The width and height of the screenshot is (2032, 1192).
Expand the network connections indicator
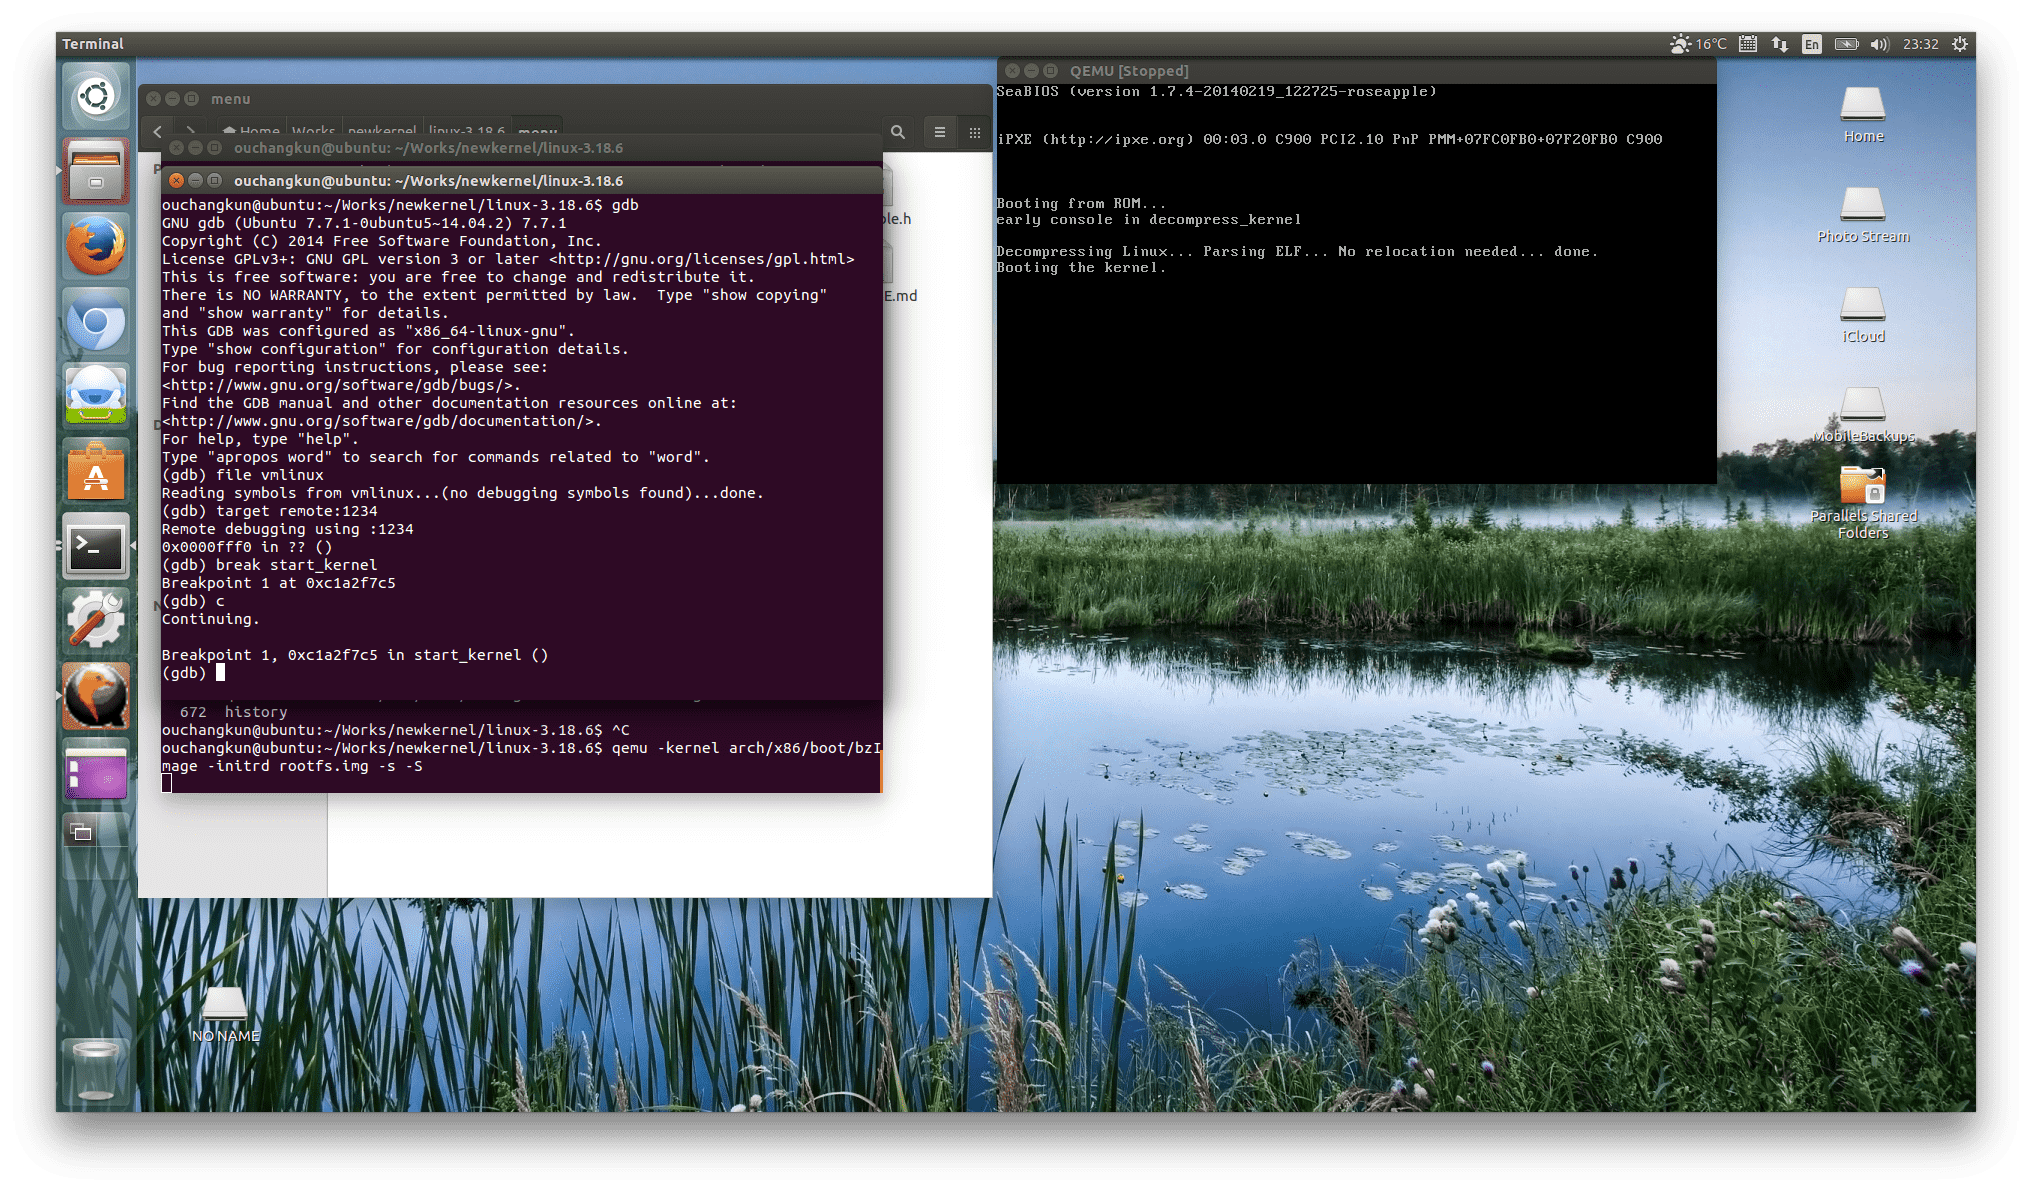coord(1779,44)
